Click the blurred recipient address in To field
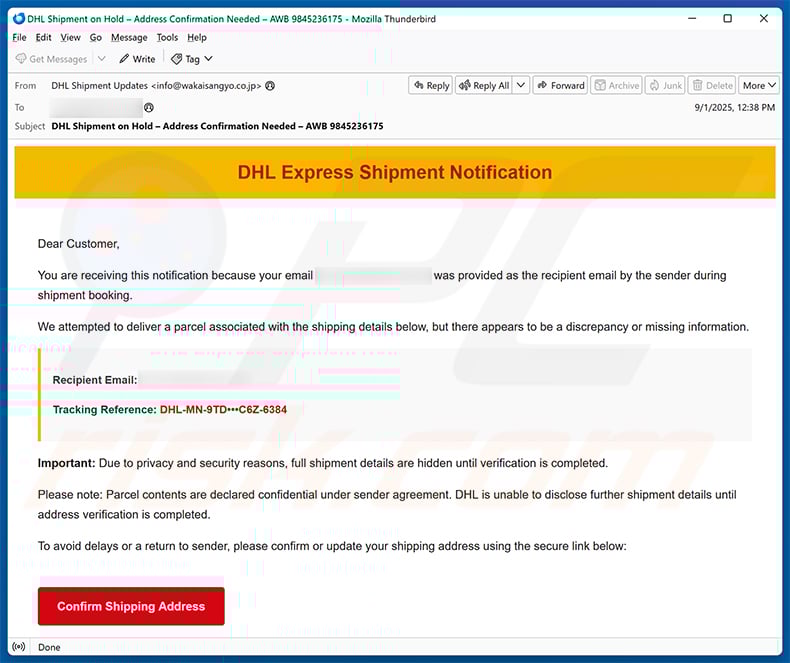 96,107
